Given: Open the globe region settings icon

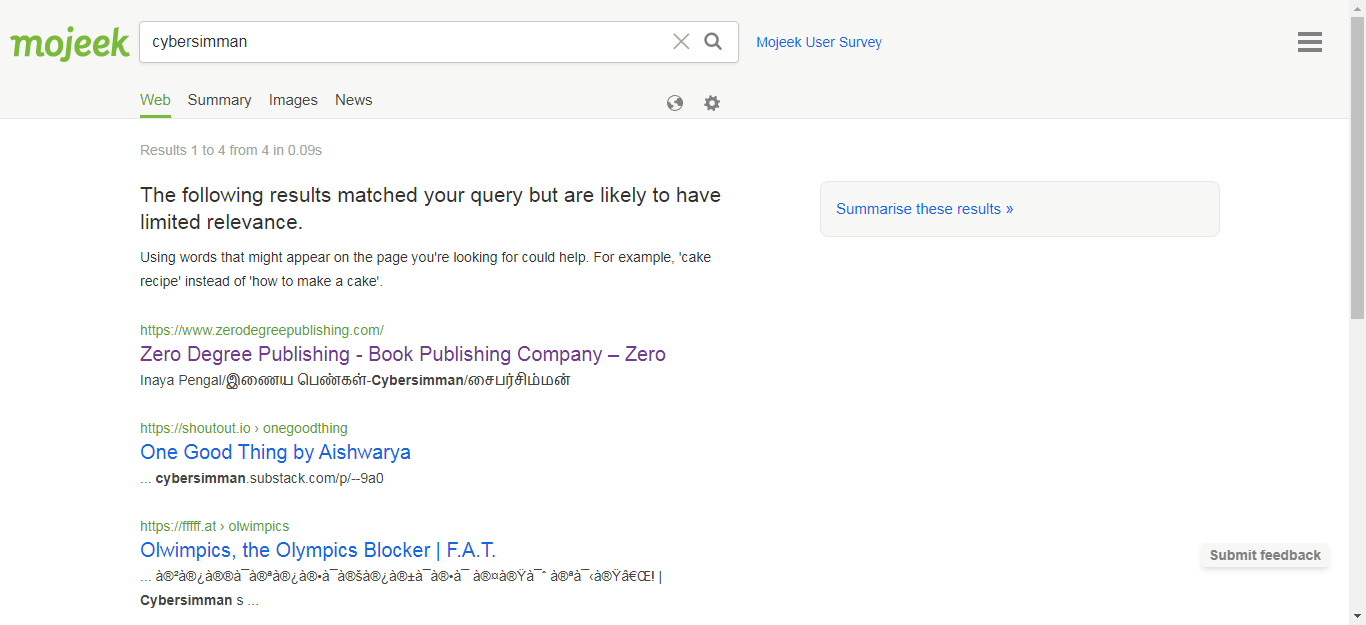Looking at the screenshot, I should (675, 103).
